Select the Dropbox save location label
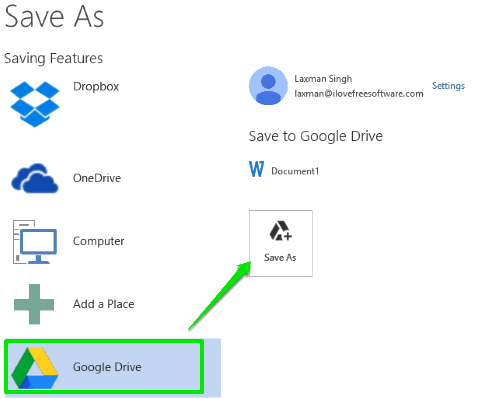477x399 pixels. tap(96, 87)
